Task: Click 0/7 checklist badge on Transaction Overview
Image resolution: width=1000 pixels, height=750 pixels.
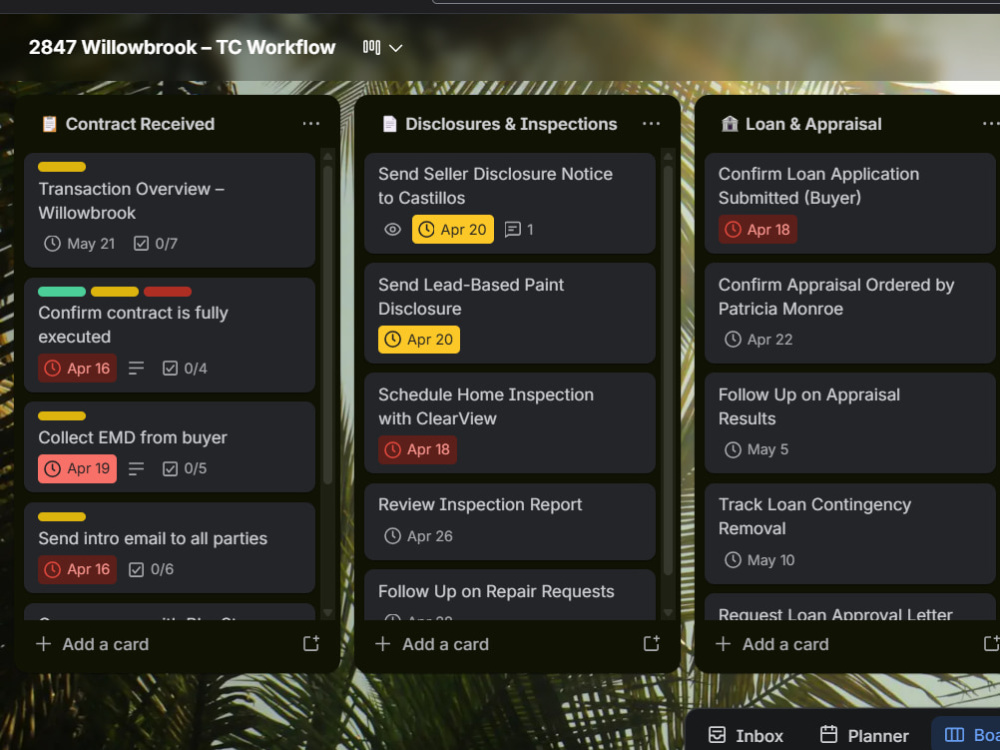Action: coord(156,244)
